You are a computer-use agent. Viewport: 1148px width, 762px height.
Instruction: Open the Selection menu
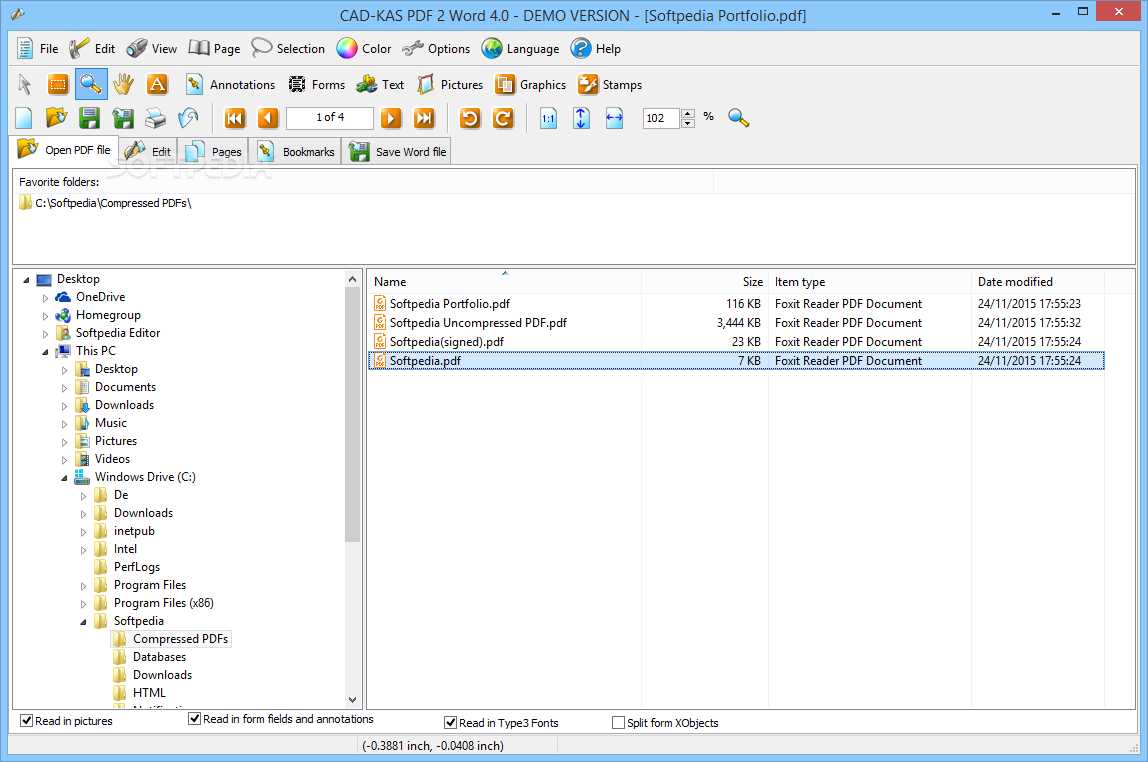(288, 49)
